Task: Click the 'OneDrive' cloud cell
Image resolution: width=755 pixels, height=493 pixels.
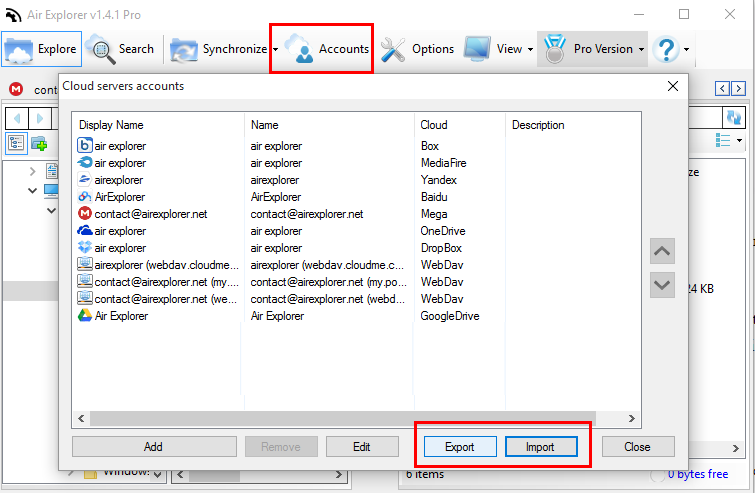Action: pyautogui.click(x=443, y=231)
